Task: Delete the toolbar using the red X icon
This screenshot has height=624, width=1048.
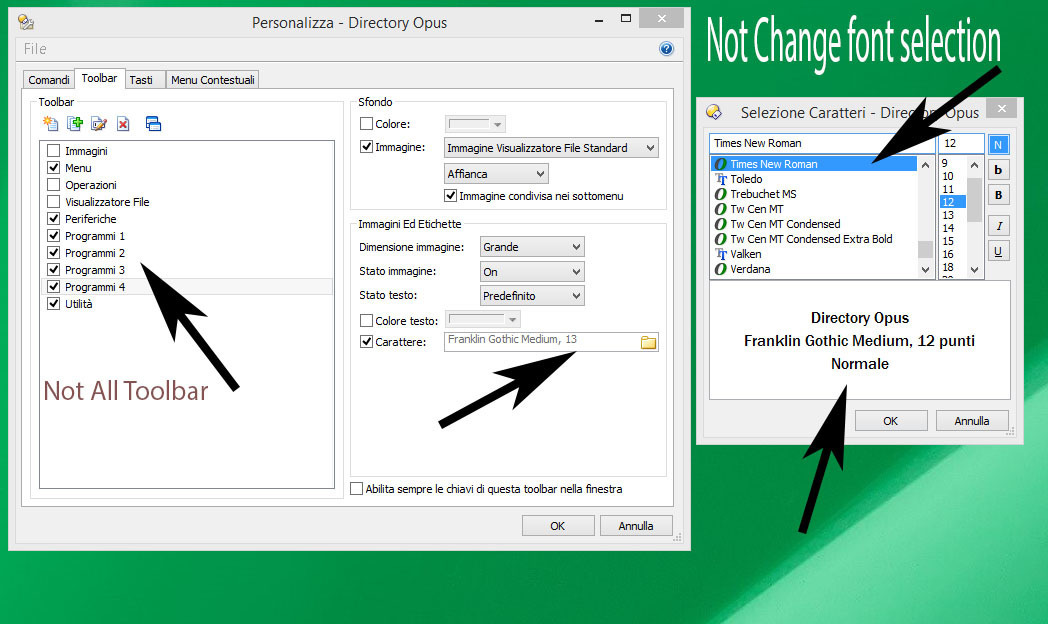Action: 123,124
